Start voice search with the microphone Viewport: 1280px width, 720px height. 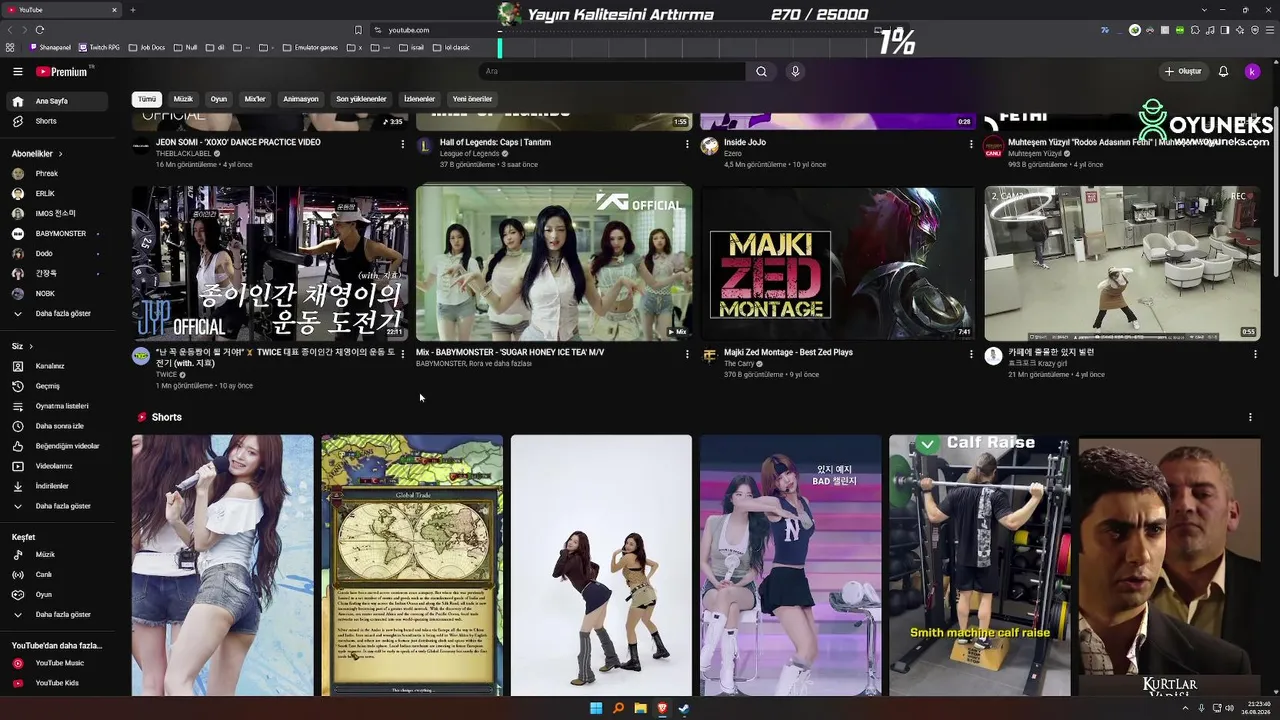pos(795,72)
